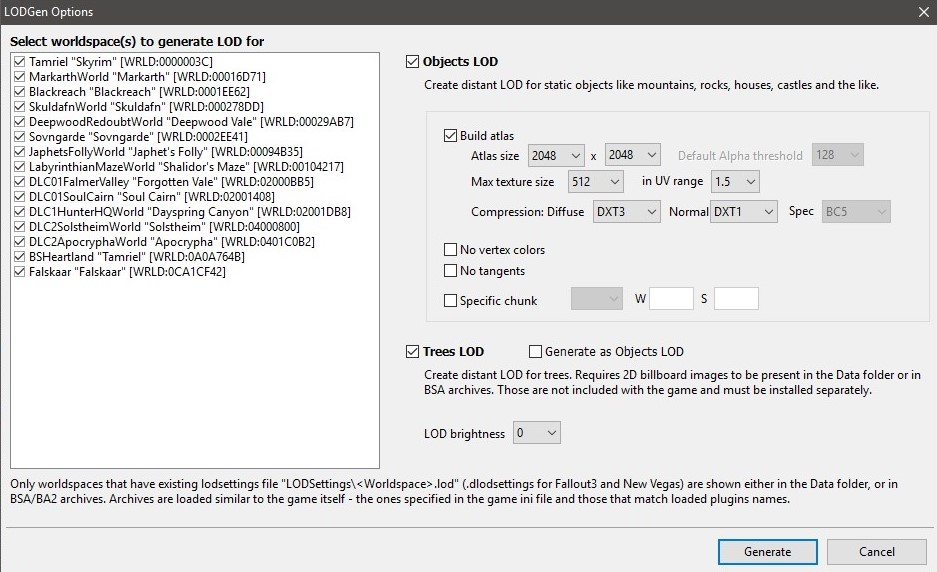Click the 'Max texture size' label
937x572 pixels.
point(512,182)
